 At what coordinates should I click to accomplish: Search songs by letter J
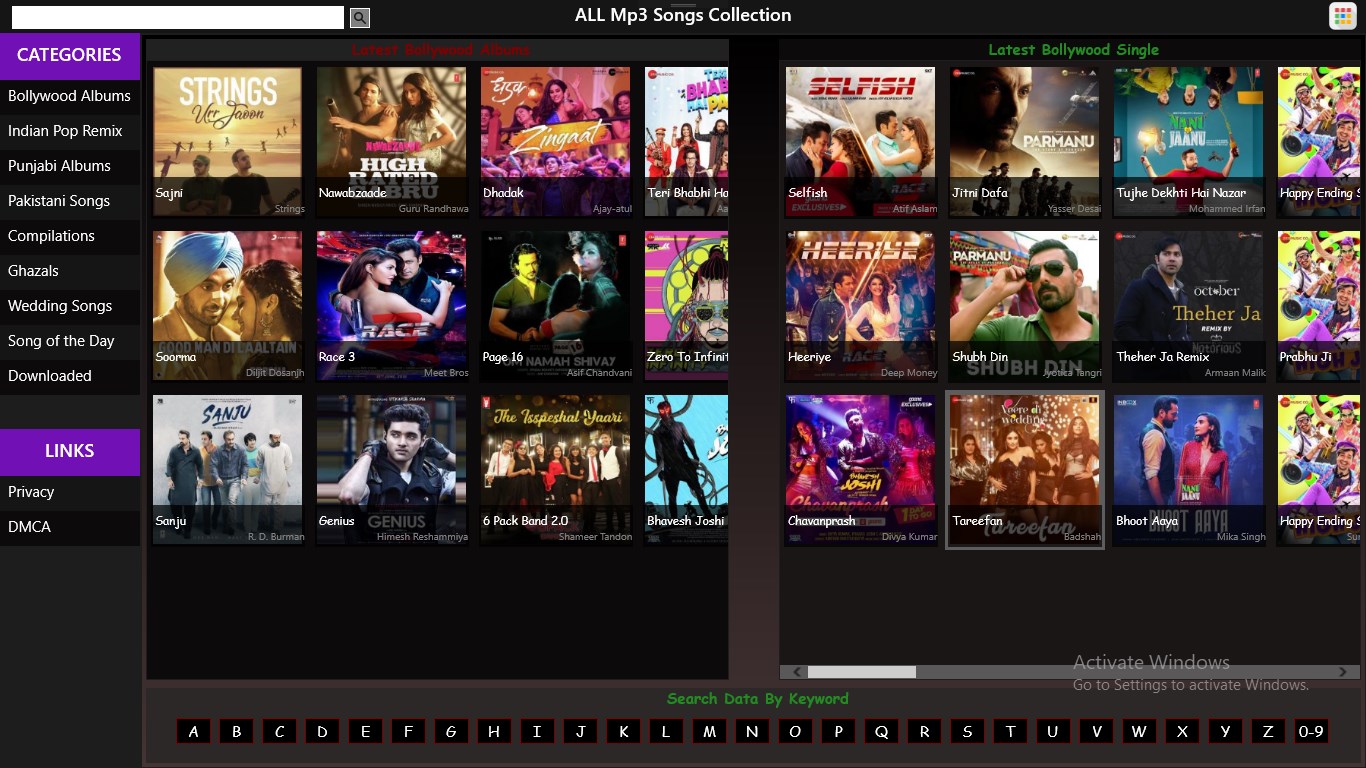click(x=580, y=732)
